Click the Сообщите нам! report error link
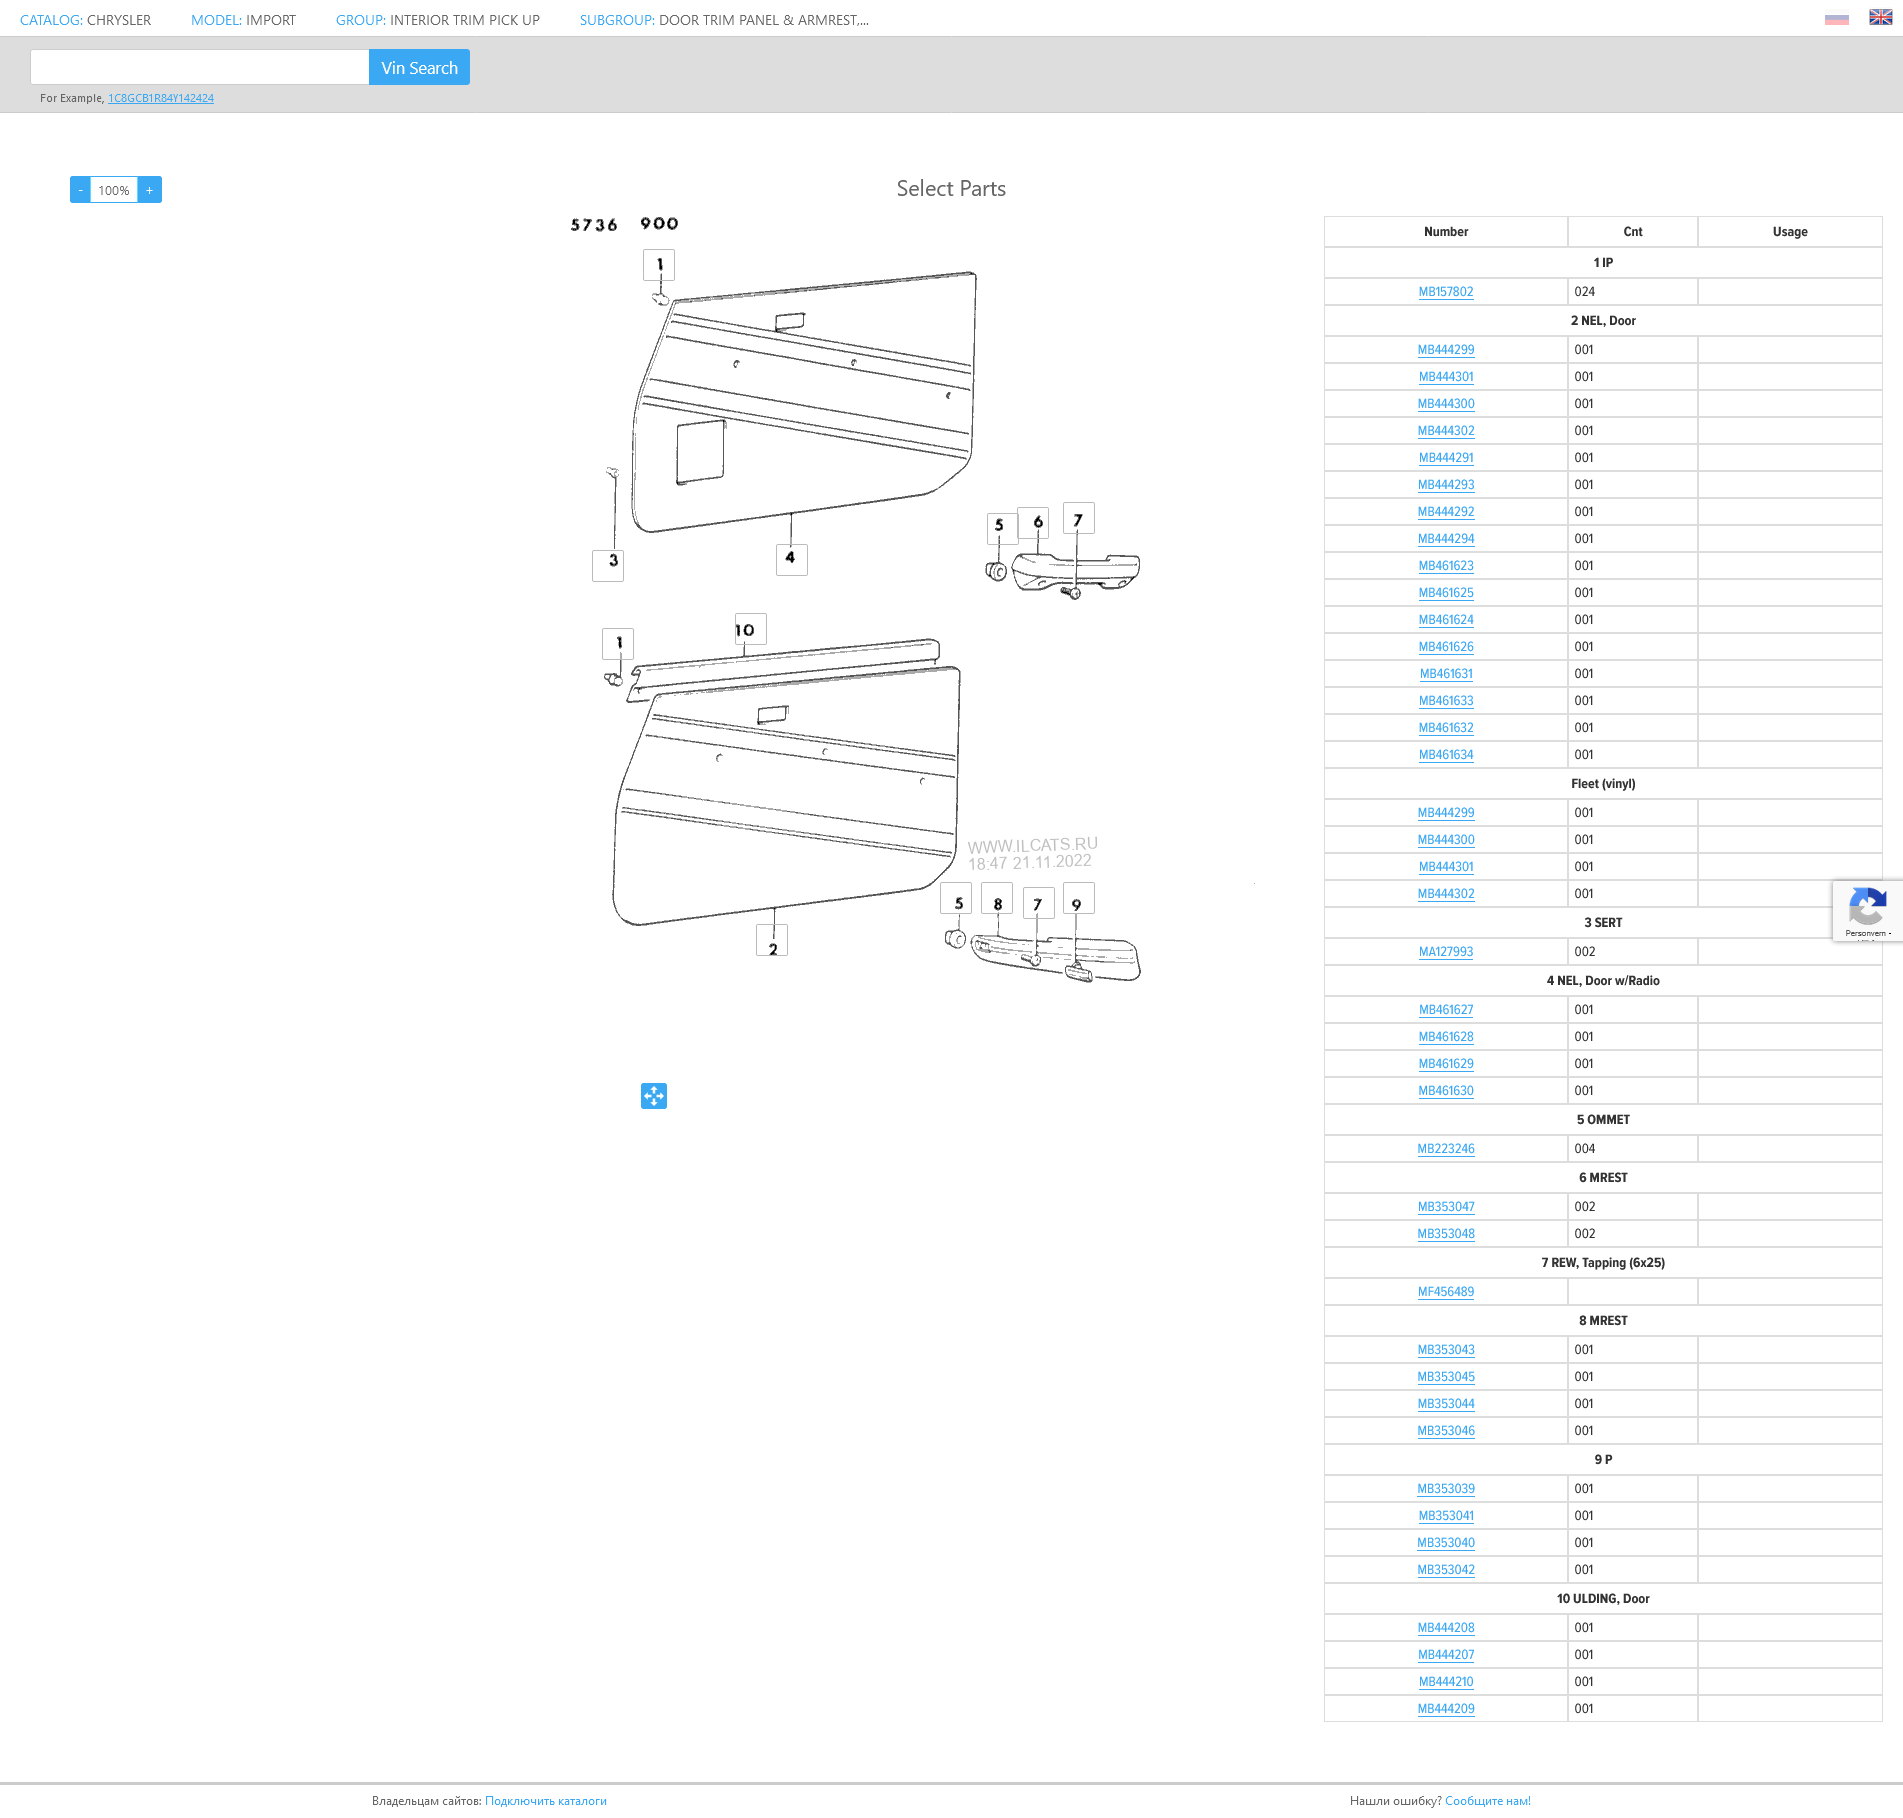The height and width of the screenshot is (1818, 1903). tap(1487, 1801)
